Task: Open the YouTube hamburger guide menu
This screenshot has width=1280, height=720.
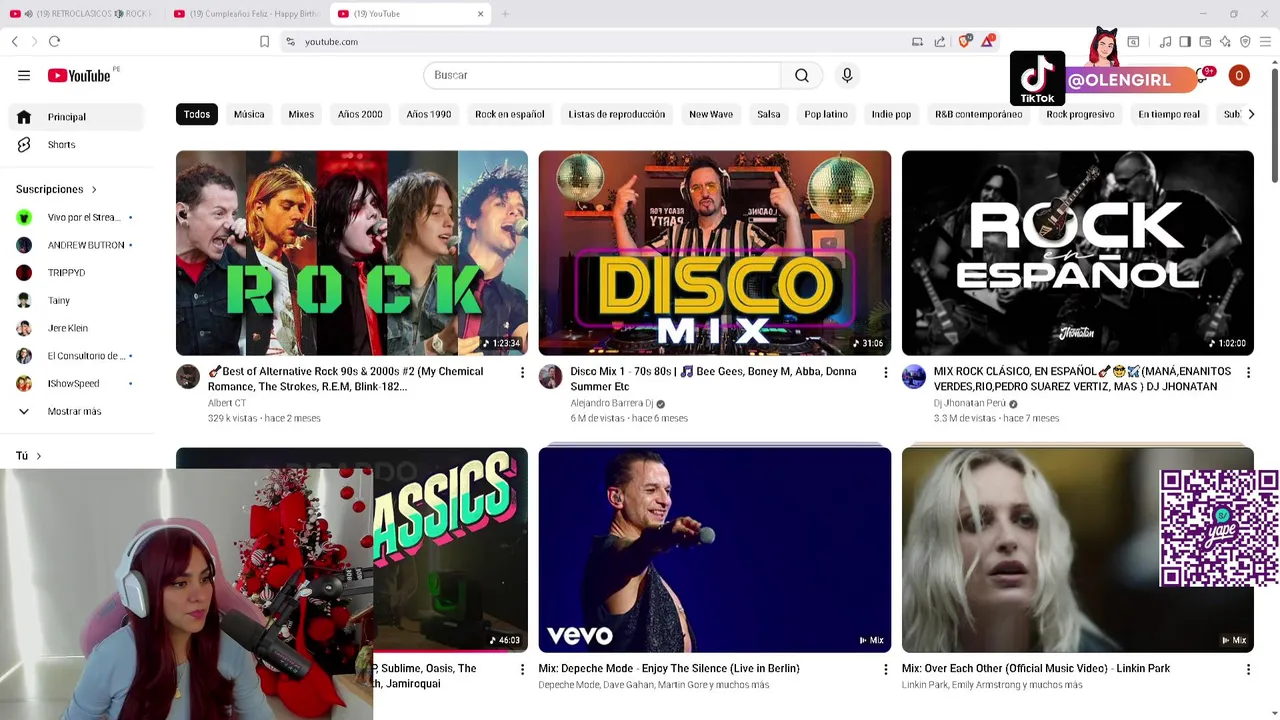Action: point(24,75)
